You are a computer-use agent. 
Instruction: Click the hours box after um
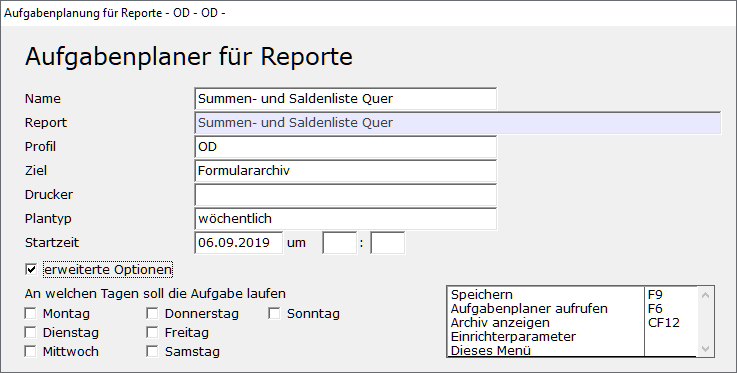click(x=339, y=243)
